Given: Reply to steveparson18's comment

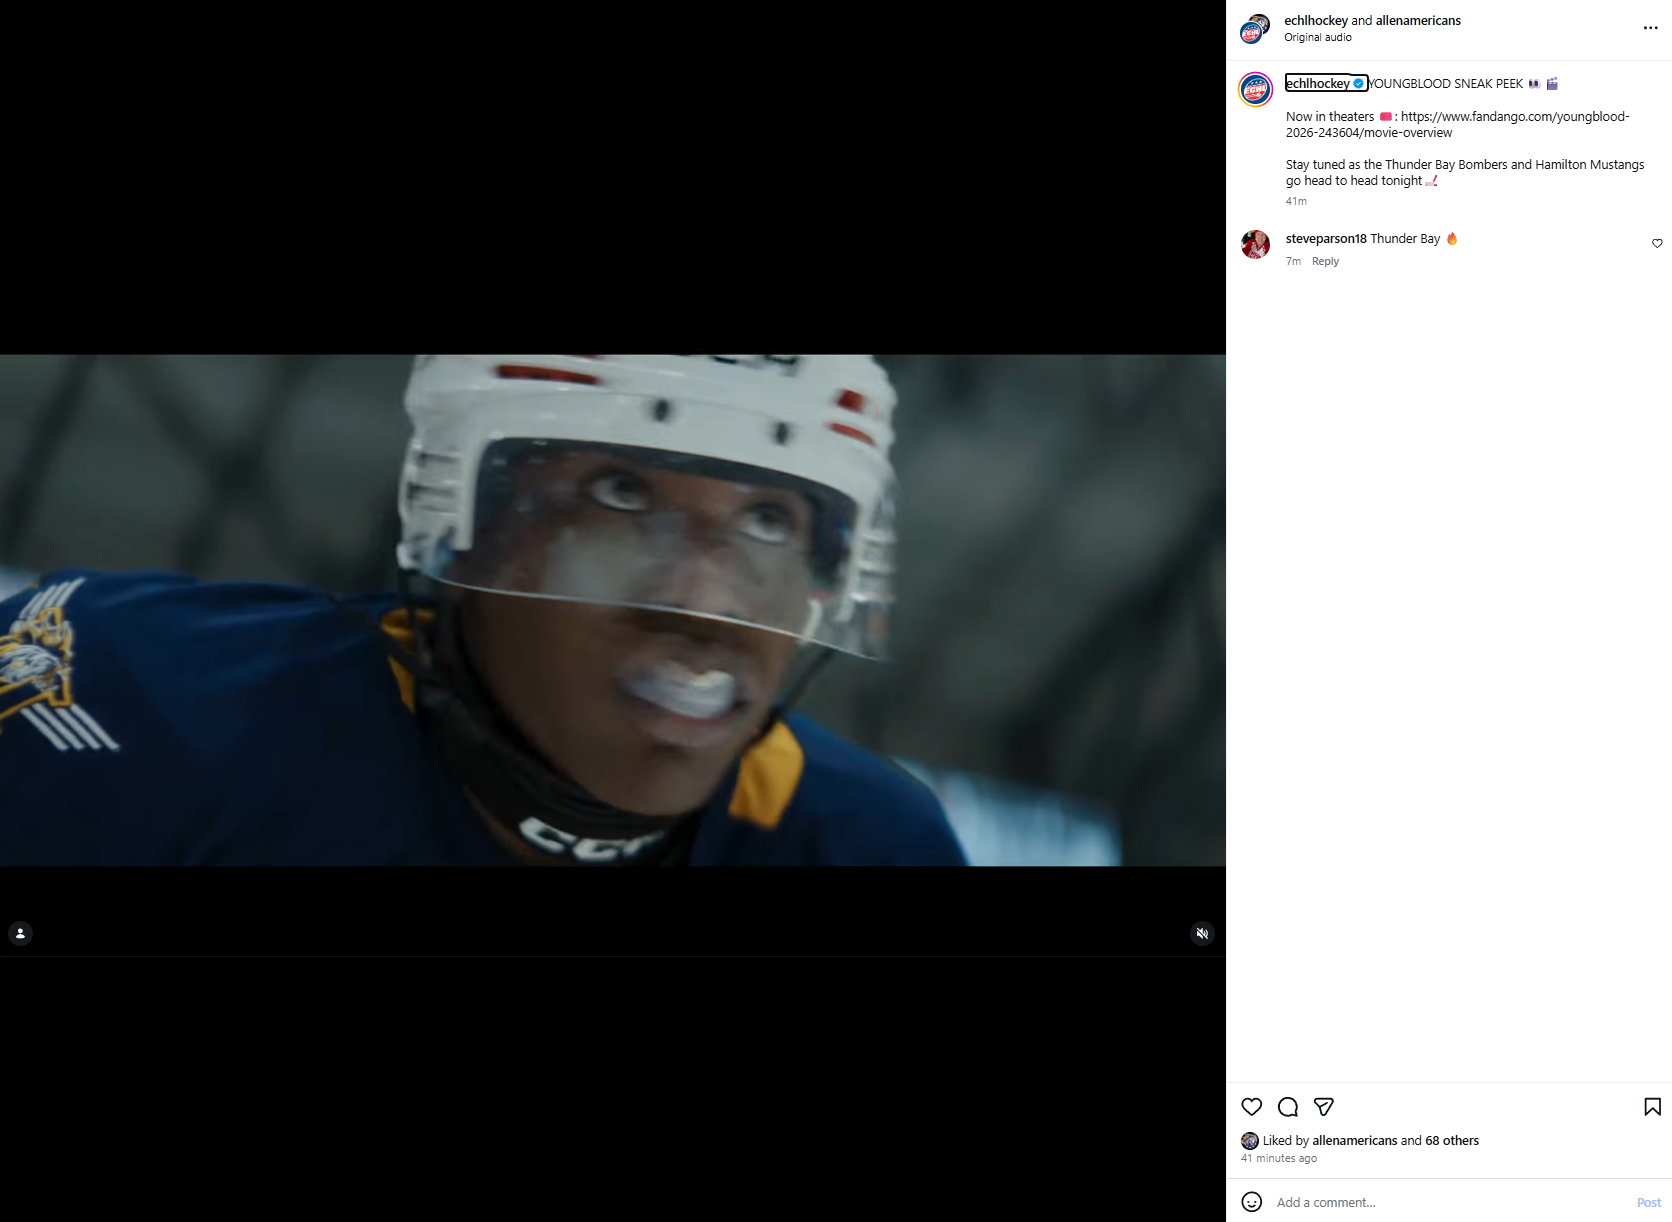Looking at the screenshot, I should (x=1325, y=261).
